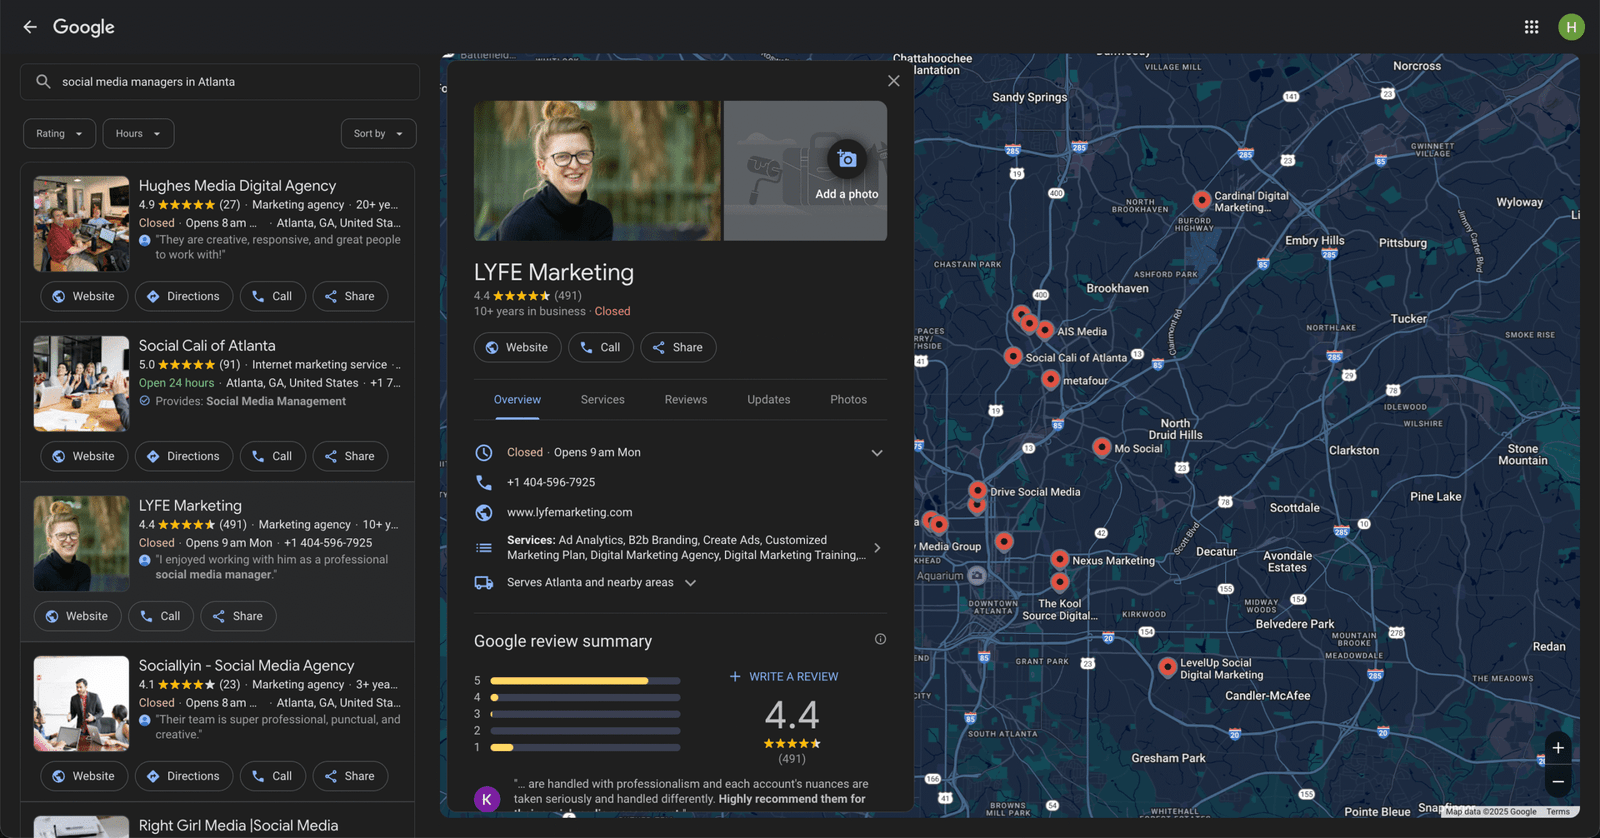Click the 5-star rating bar
1600x838 pixels.
585,681
